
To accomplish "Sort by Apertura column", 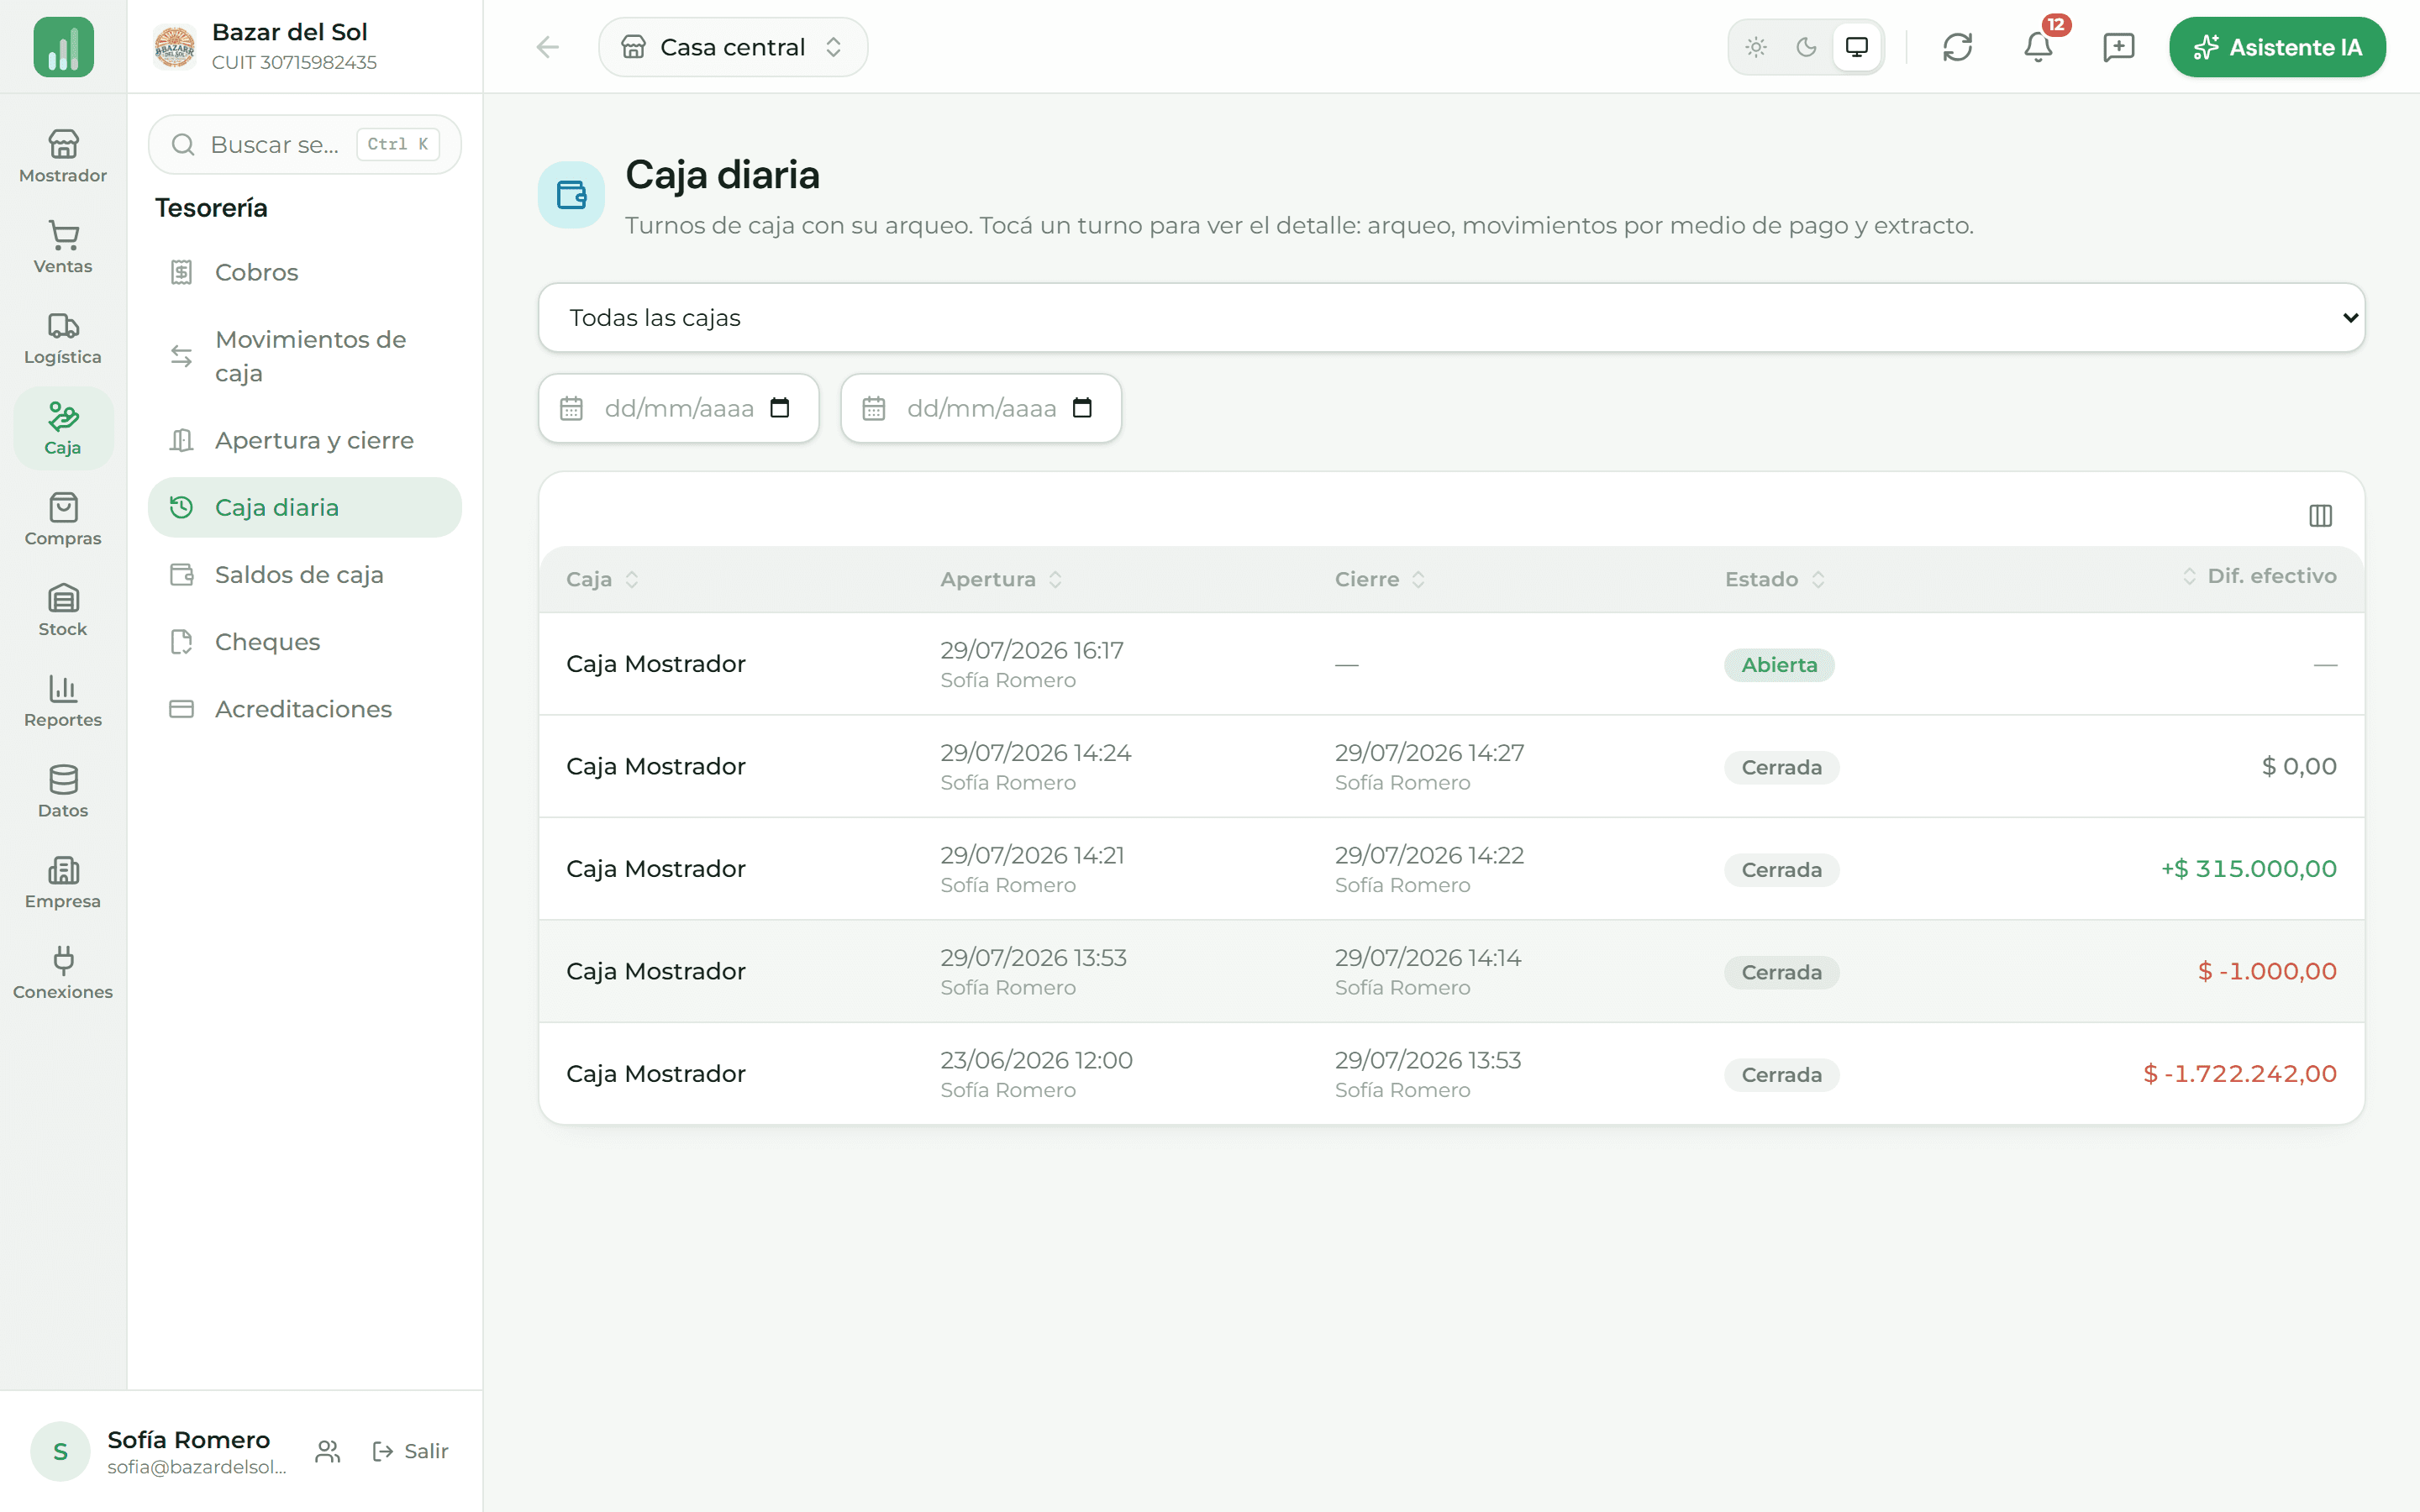I will coord(1001,579).
